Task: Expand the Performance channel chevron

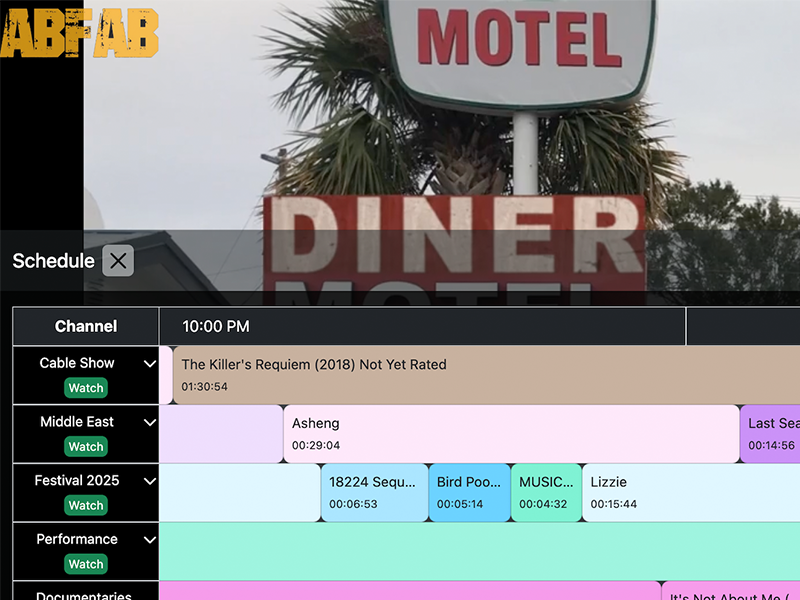Action: tap(149, 540)
